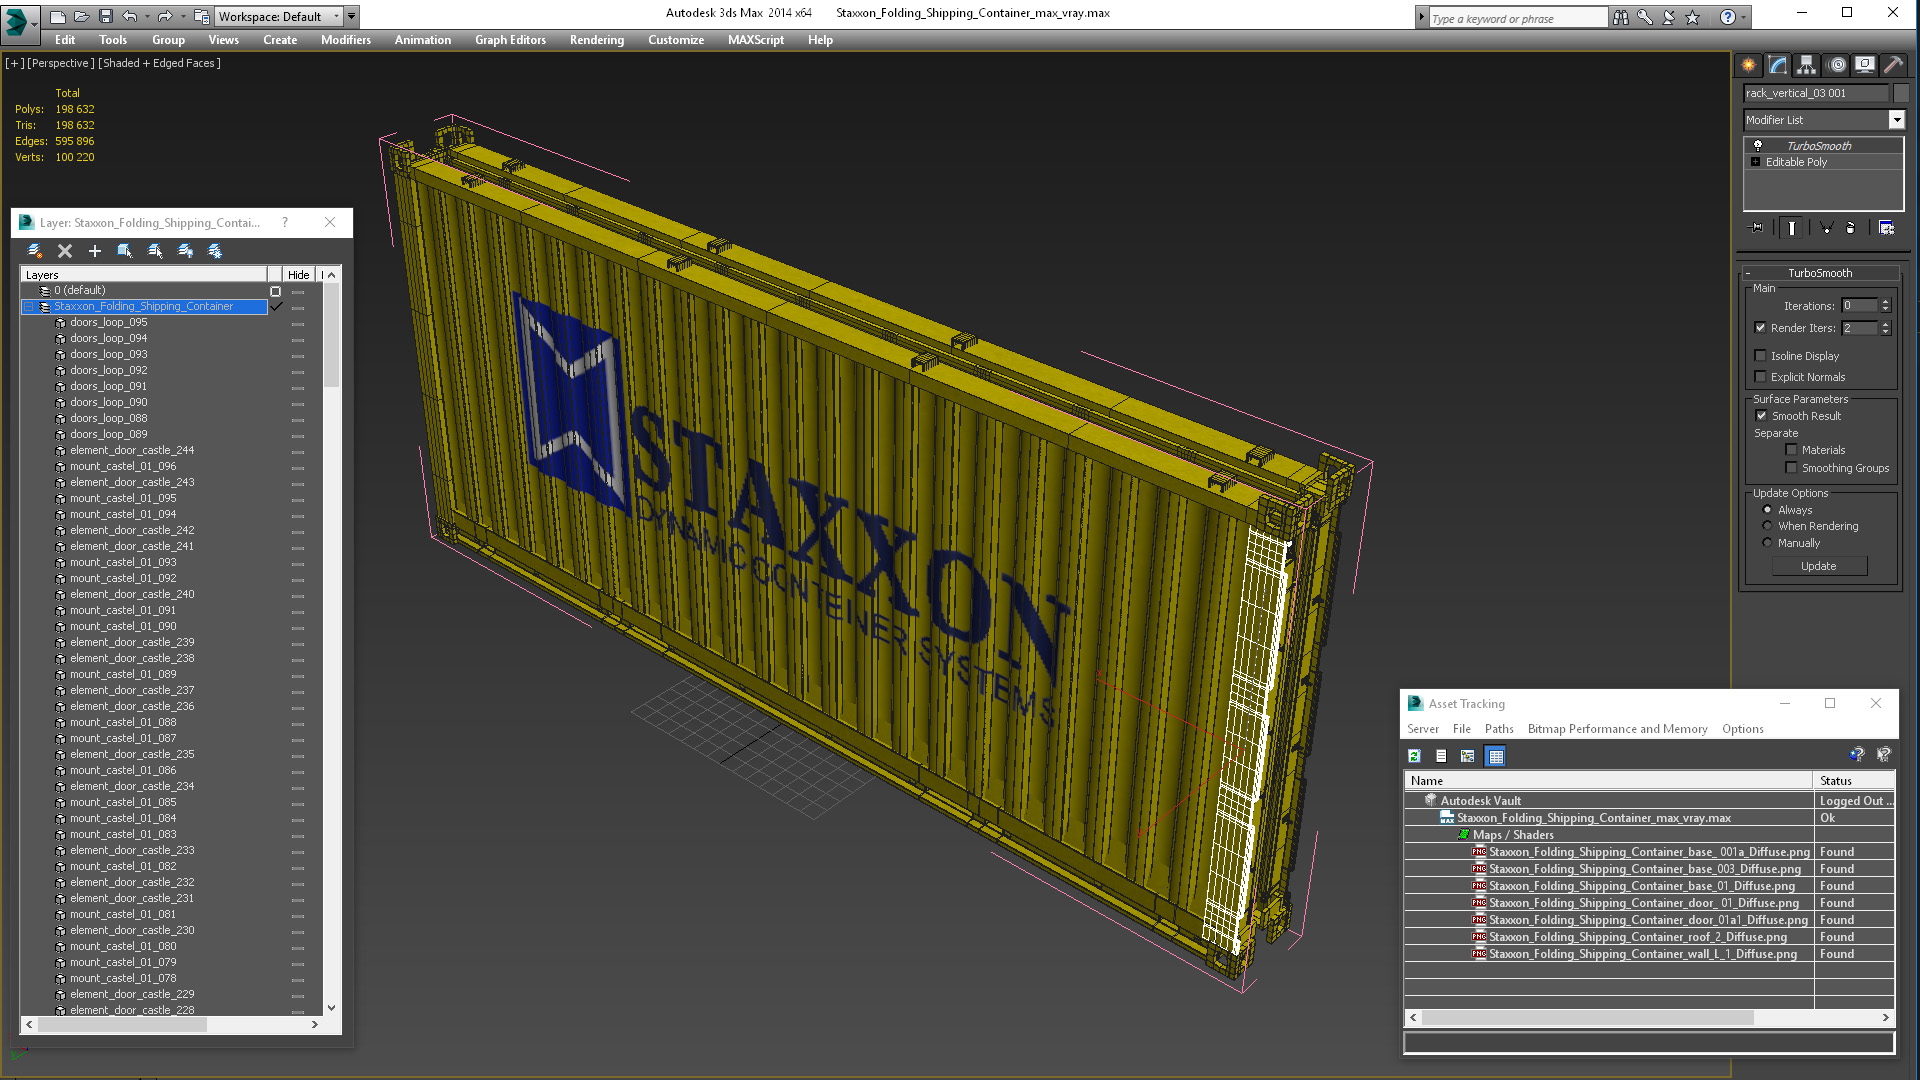Click Add Selected Objects plus icon
This screenshot has height=1080, width=1920.
coord(95,251)
